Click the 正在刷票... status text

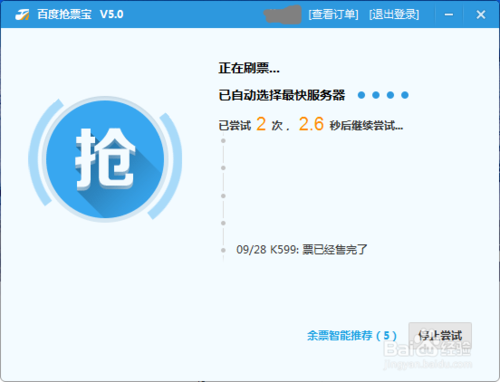249,68
